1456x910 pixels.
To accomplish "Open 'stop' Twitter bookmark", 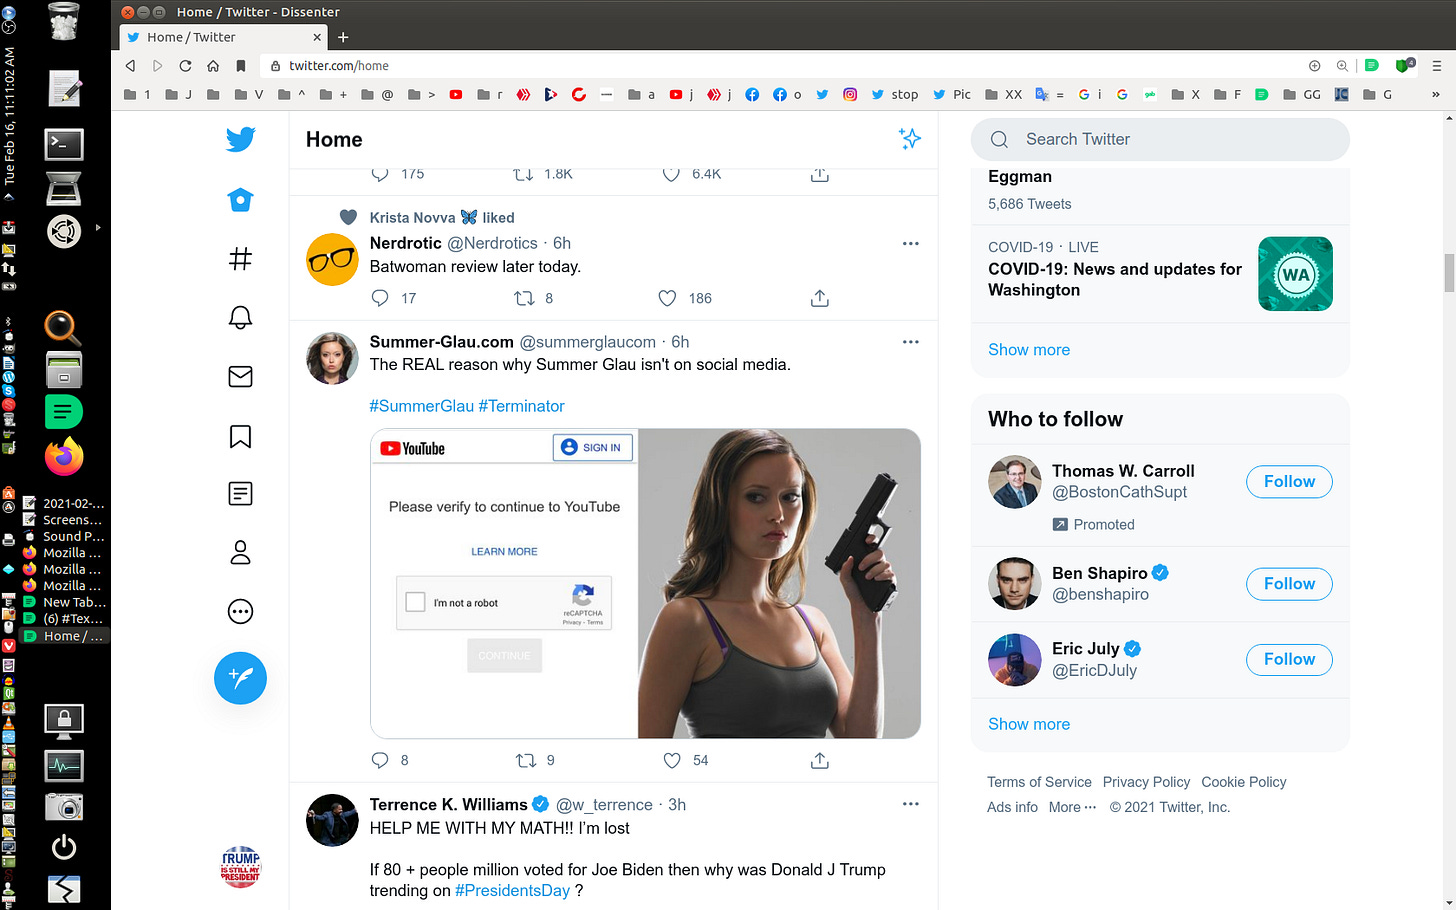I will pyautogui.click(x=894, y=95).
